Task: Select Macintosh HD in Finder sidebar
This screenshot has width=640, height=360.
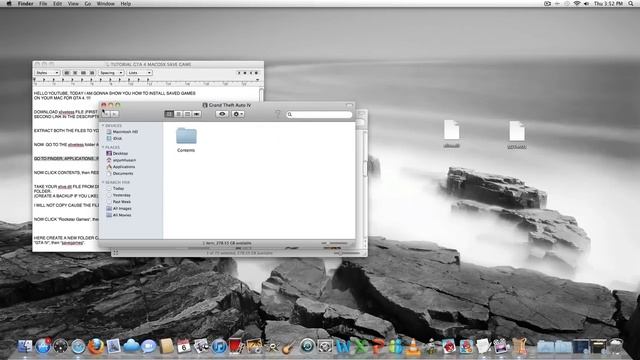Action: (122, 132)
